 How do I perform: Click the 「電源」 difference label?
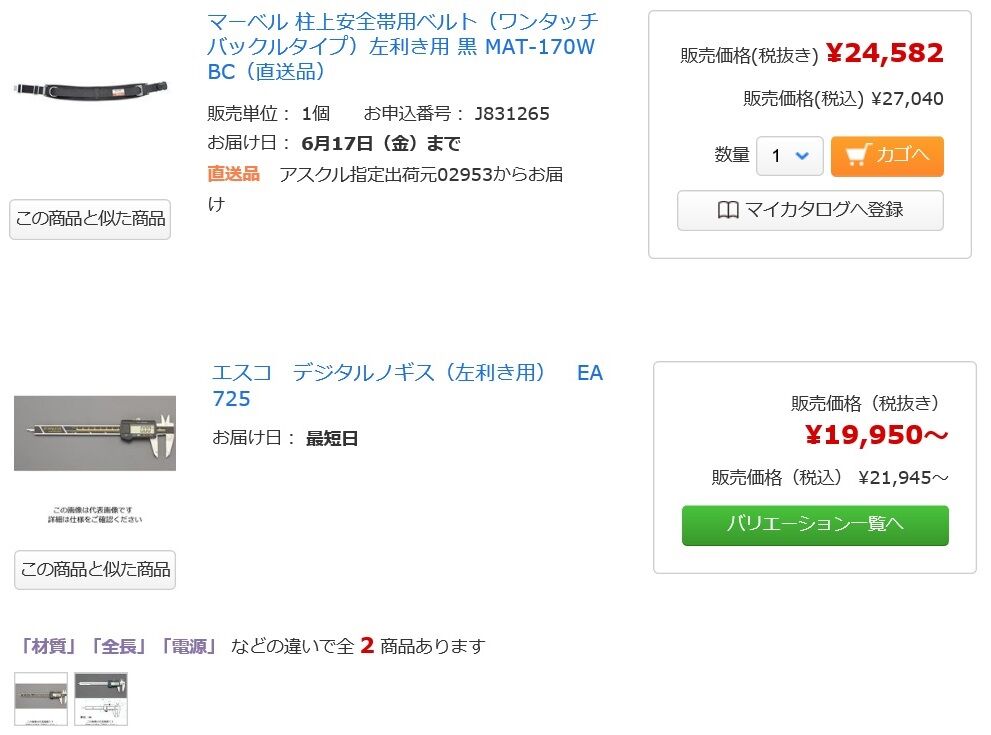pos(189,646)
